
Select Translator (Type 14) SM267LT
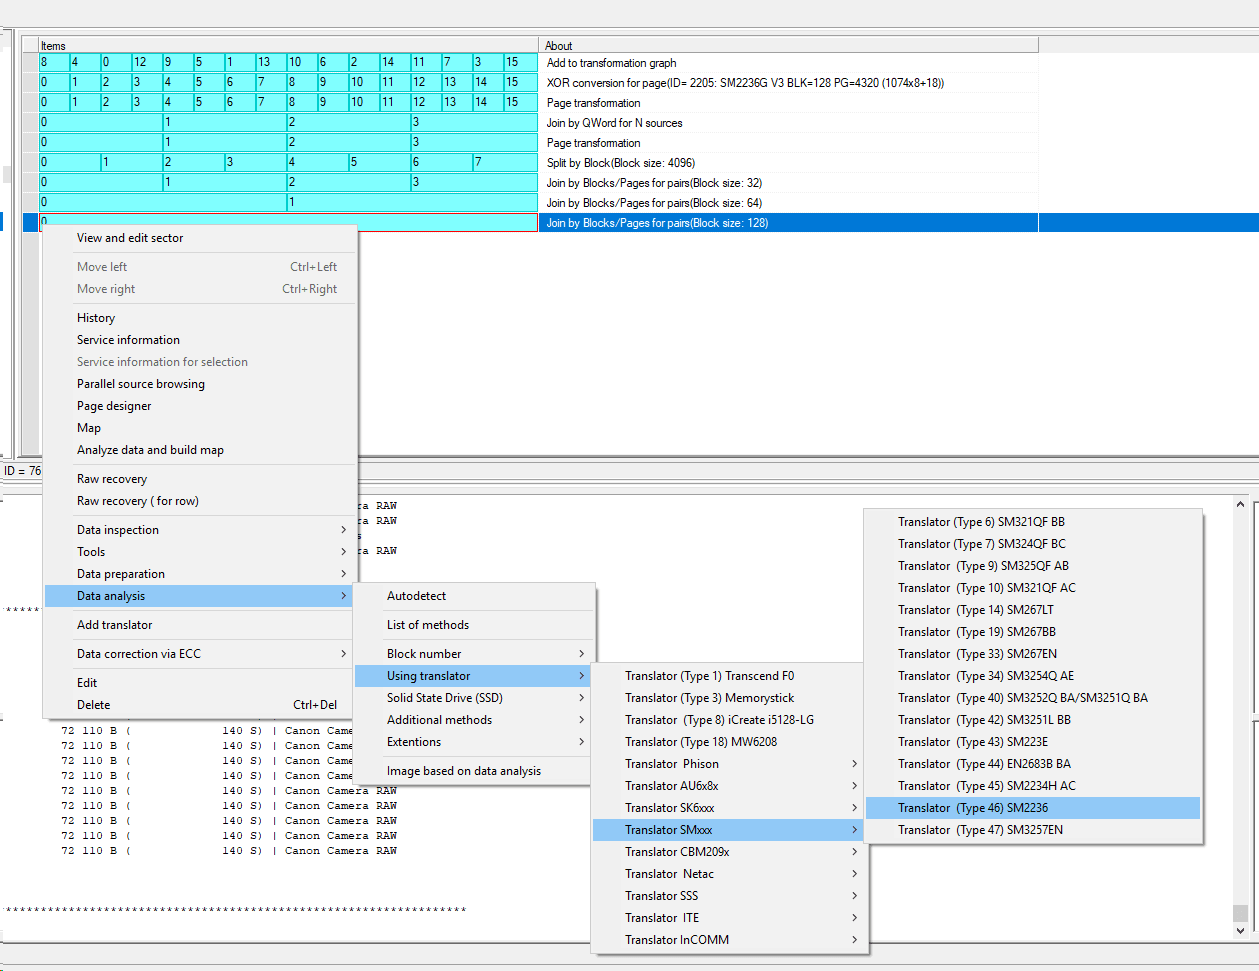click(1033, 610)
